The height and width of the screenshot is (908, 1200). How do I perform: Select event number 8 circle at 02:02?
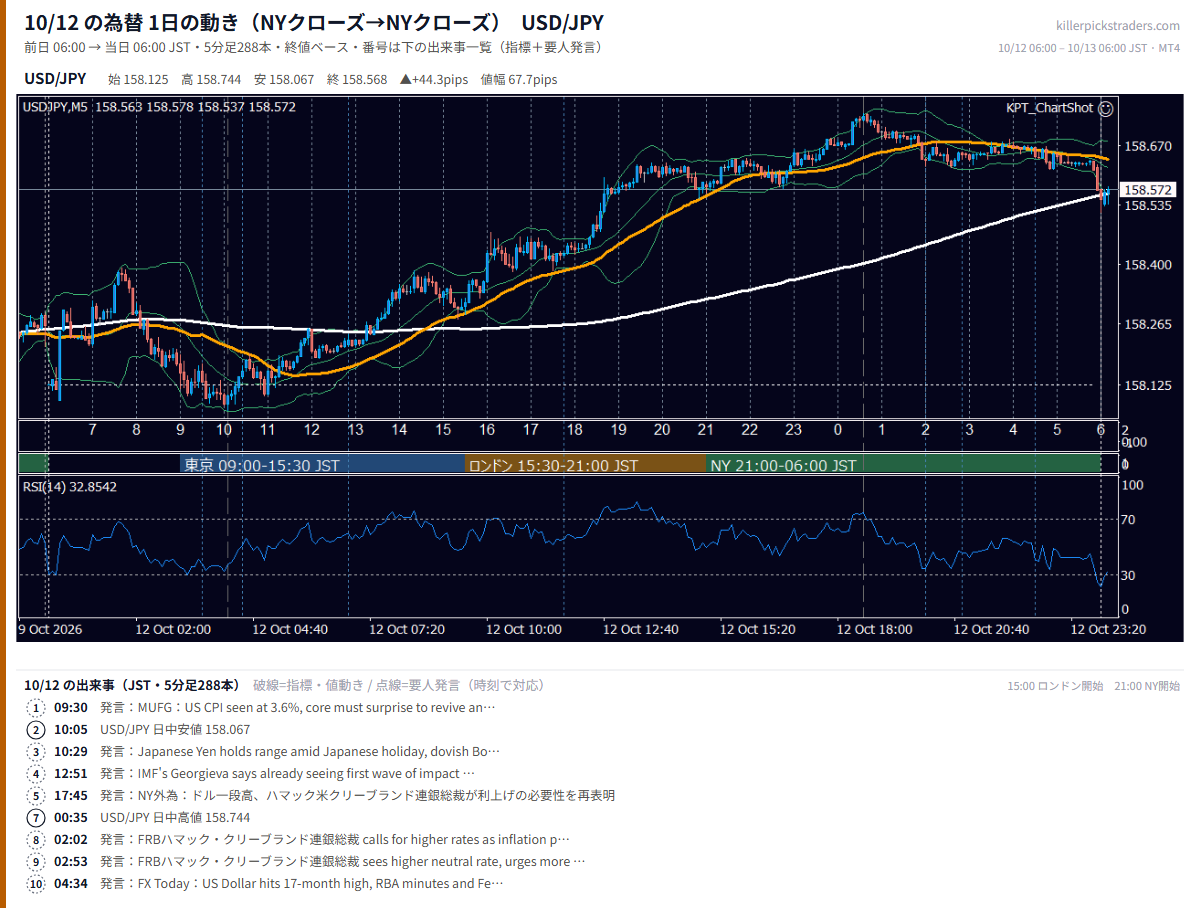(x=36, y=839)
